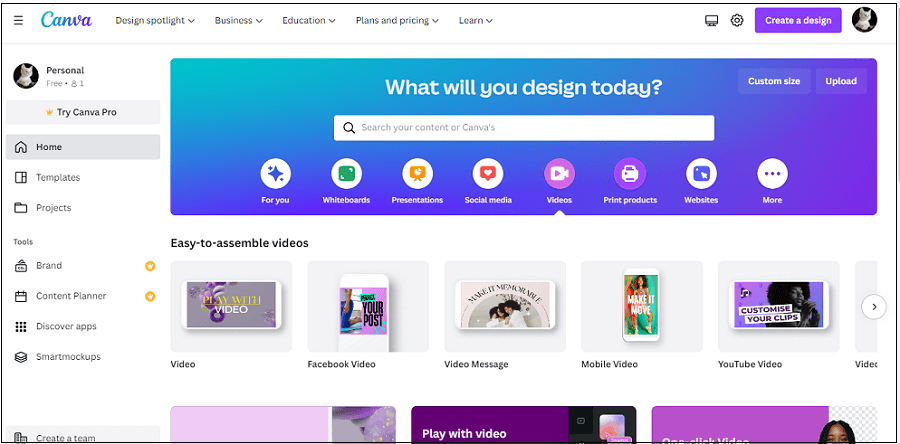This screenshot has height=444, width=900.
Task: Expand the Learn dropdown menu
Action: (476, 21)
